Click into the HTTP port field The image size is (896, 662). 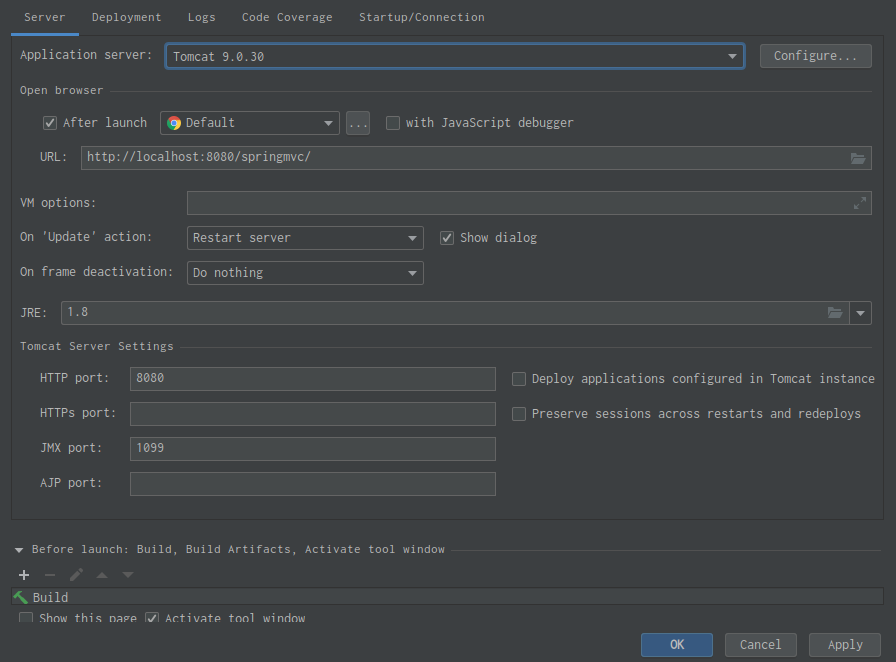[x=312, y=379]
